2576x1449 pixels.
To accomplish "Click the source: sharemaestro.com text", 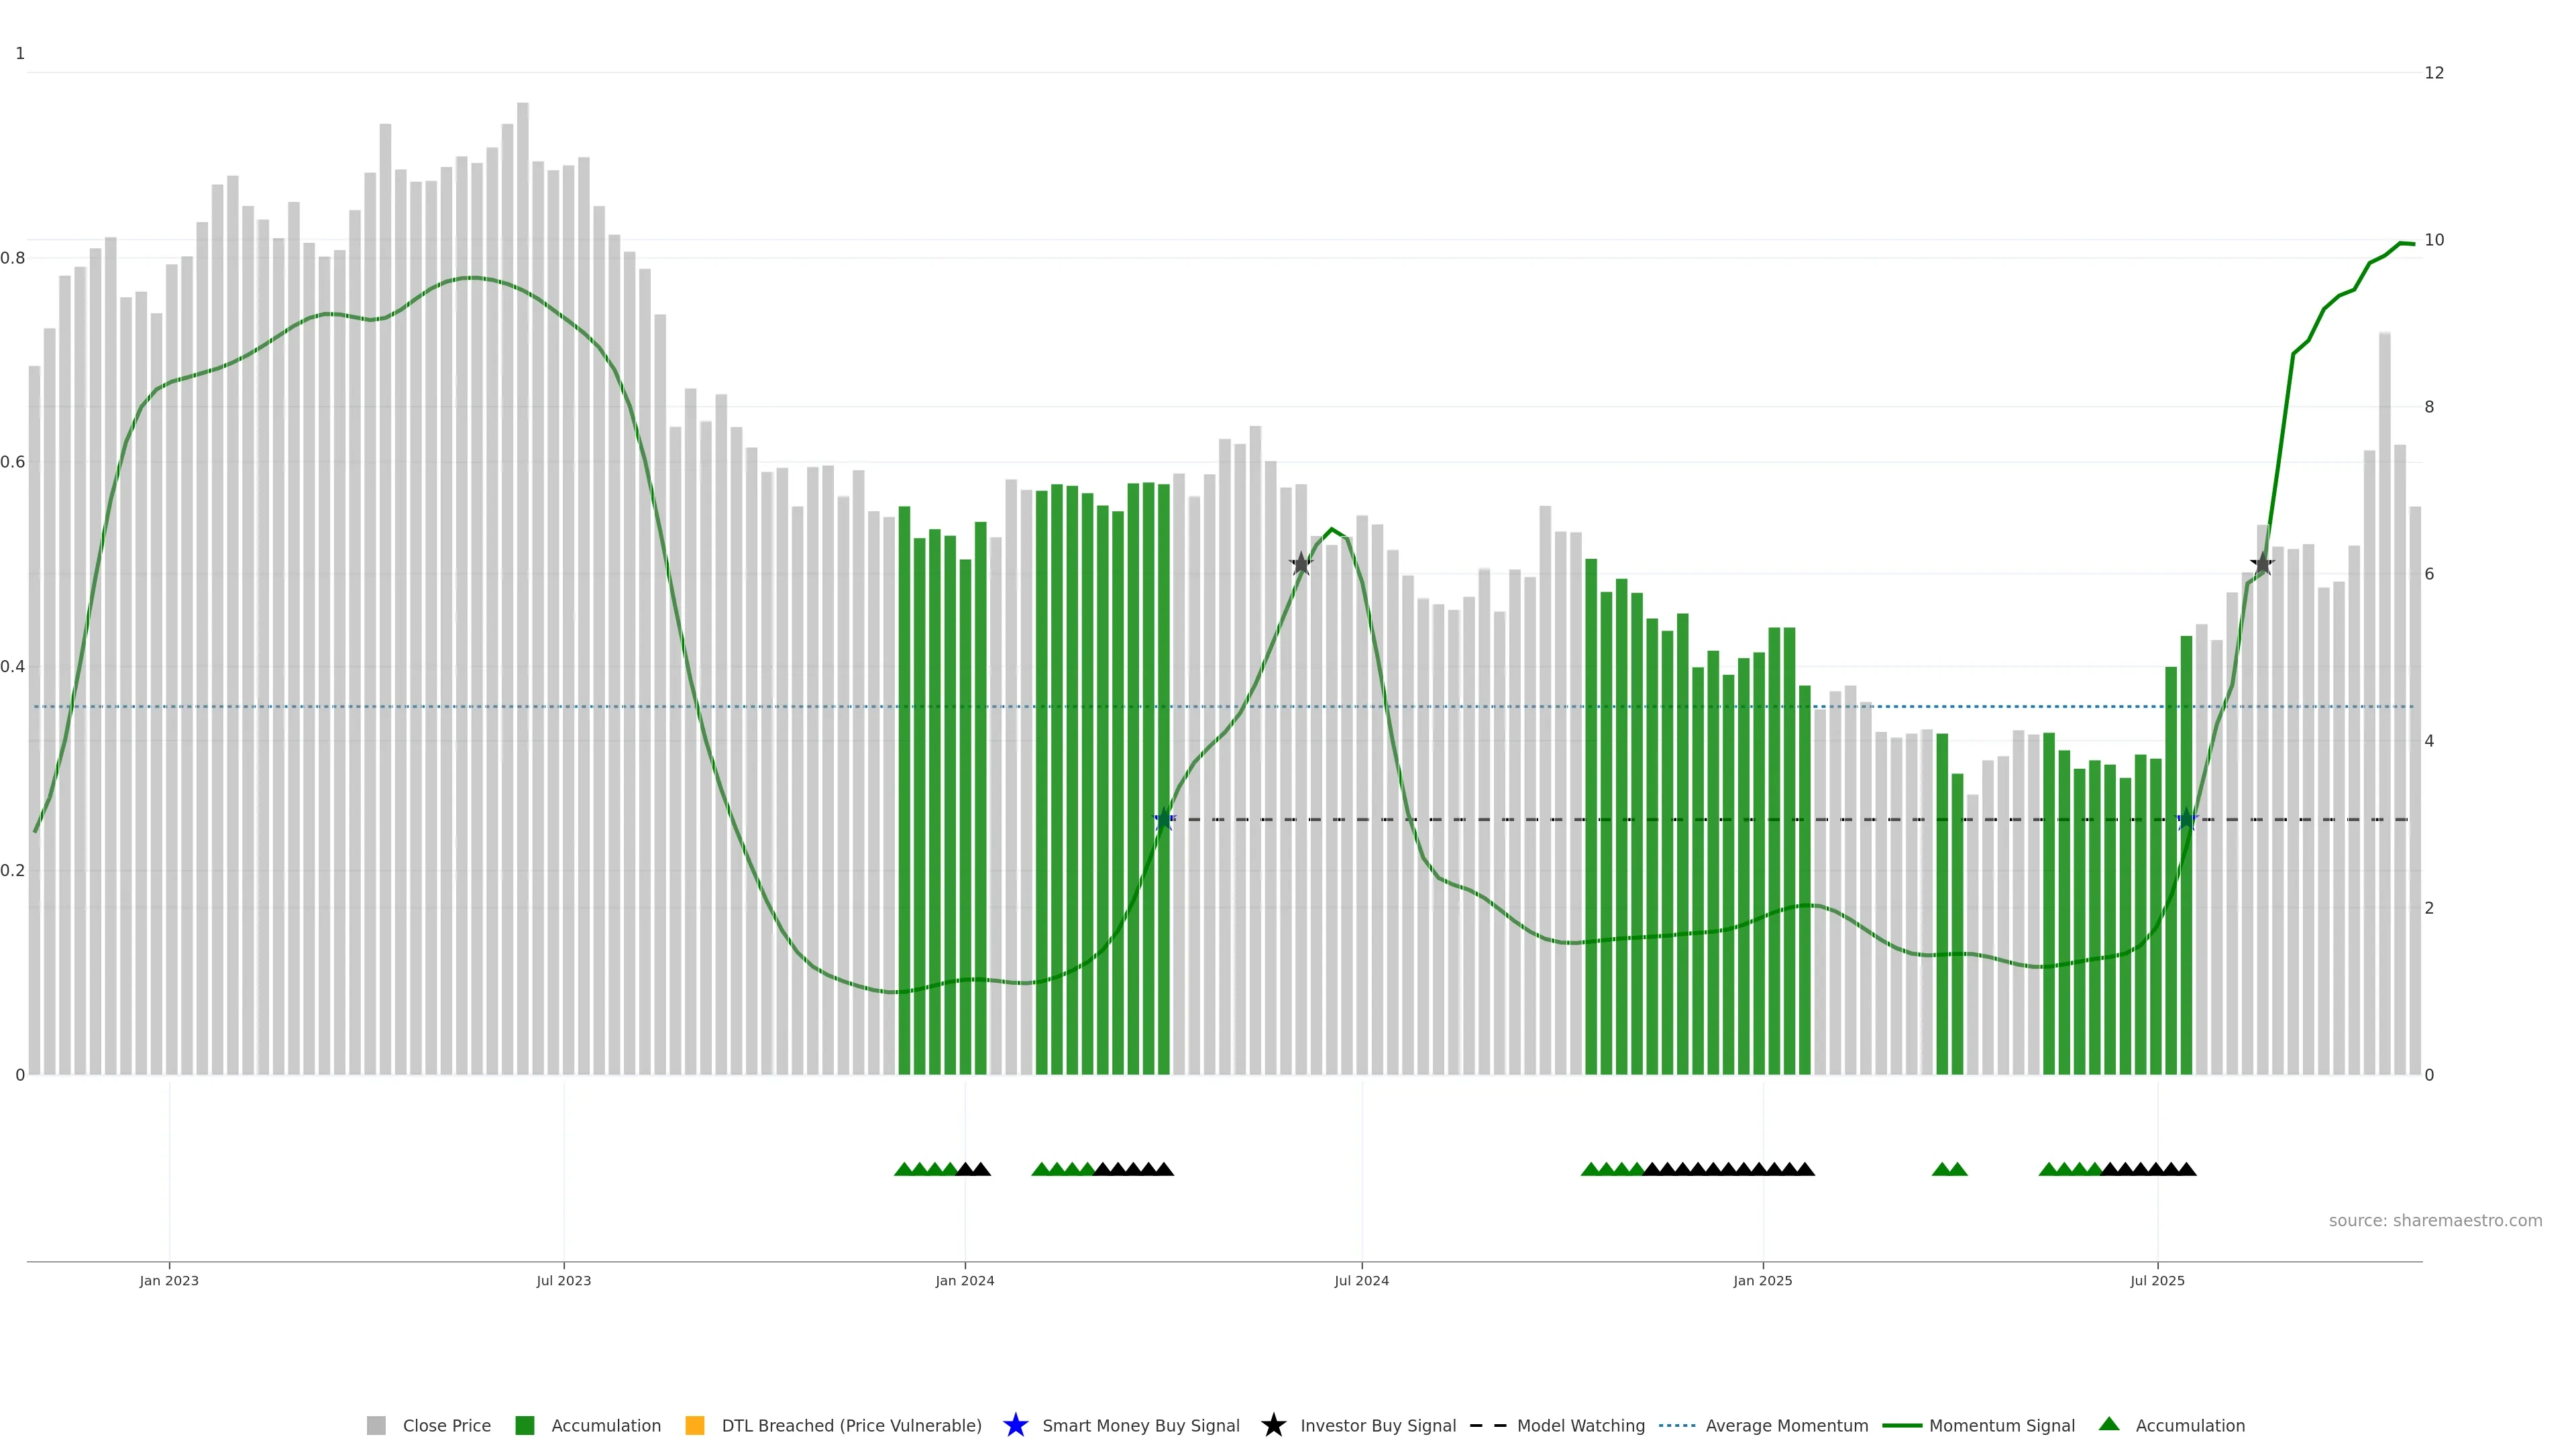I will tap(2435, 1220).
